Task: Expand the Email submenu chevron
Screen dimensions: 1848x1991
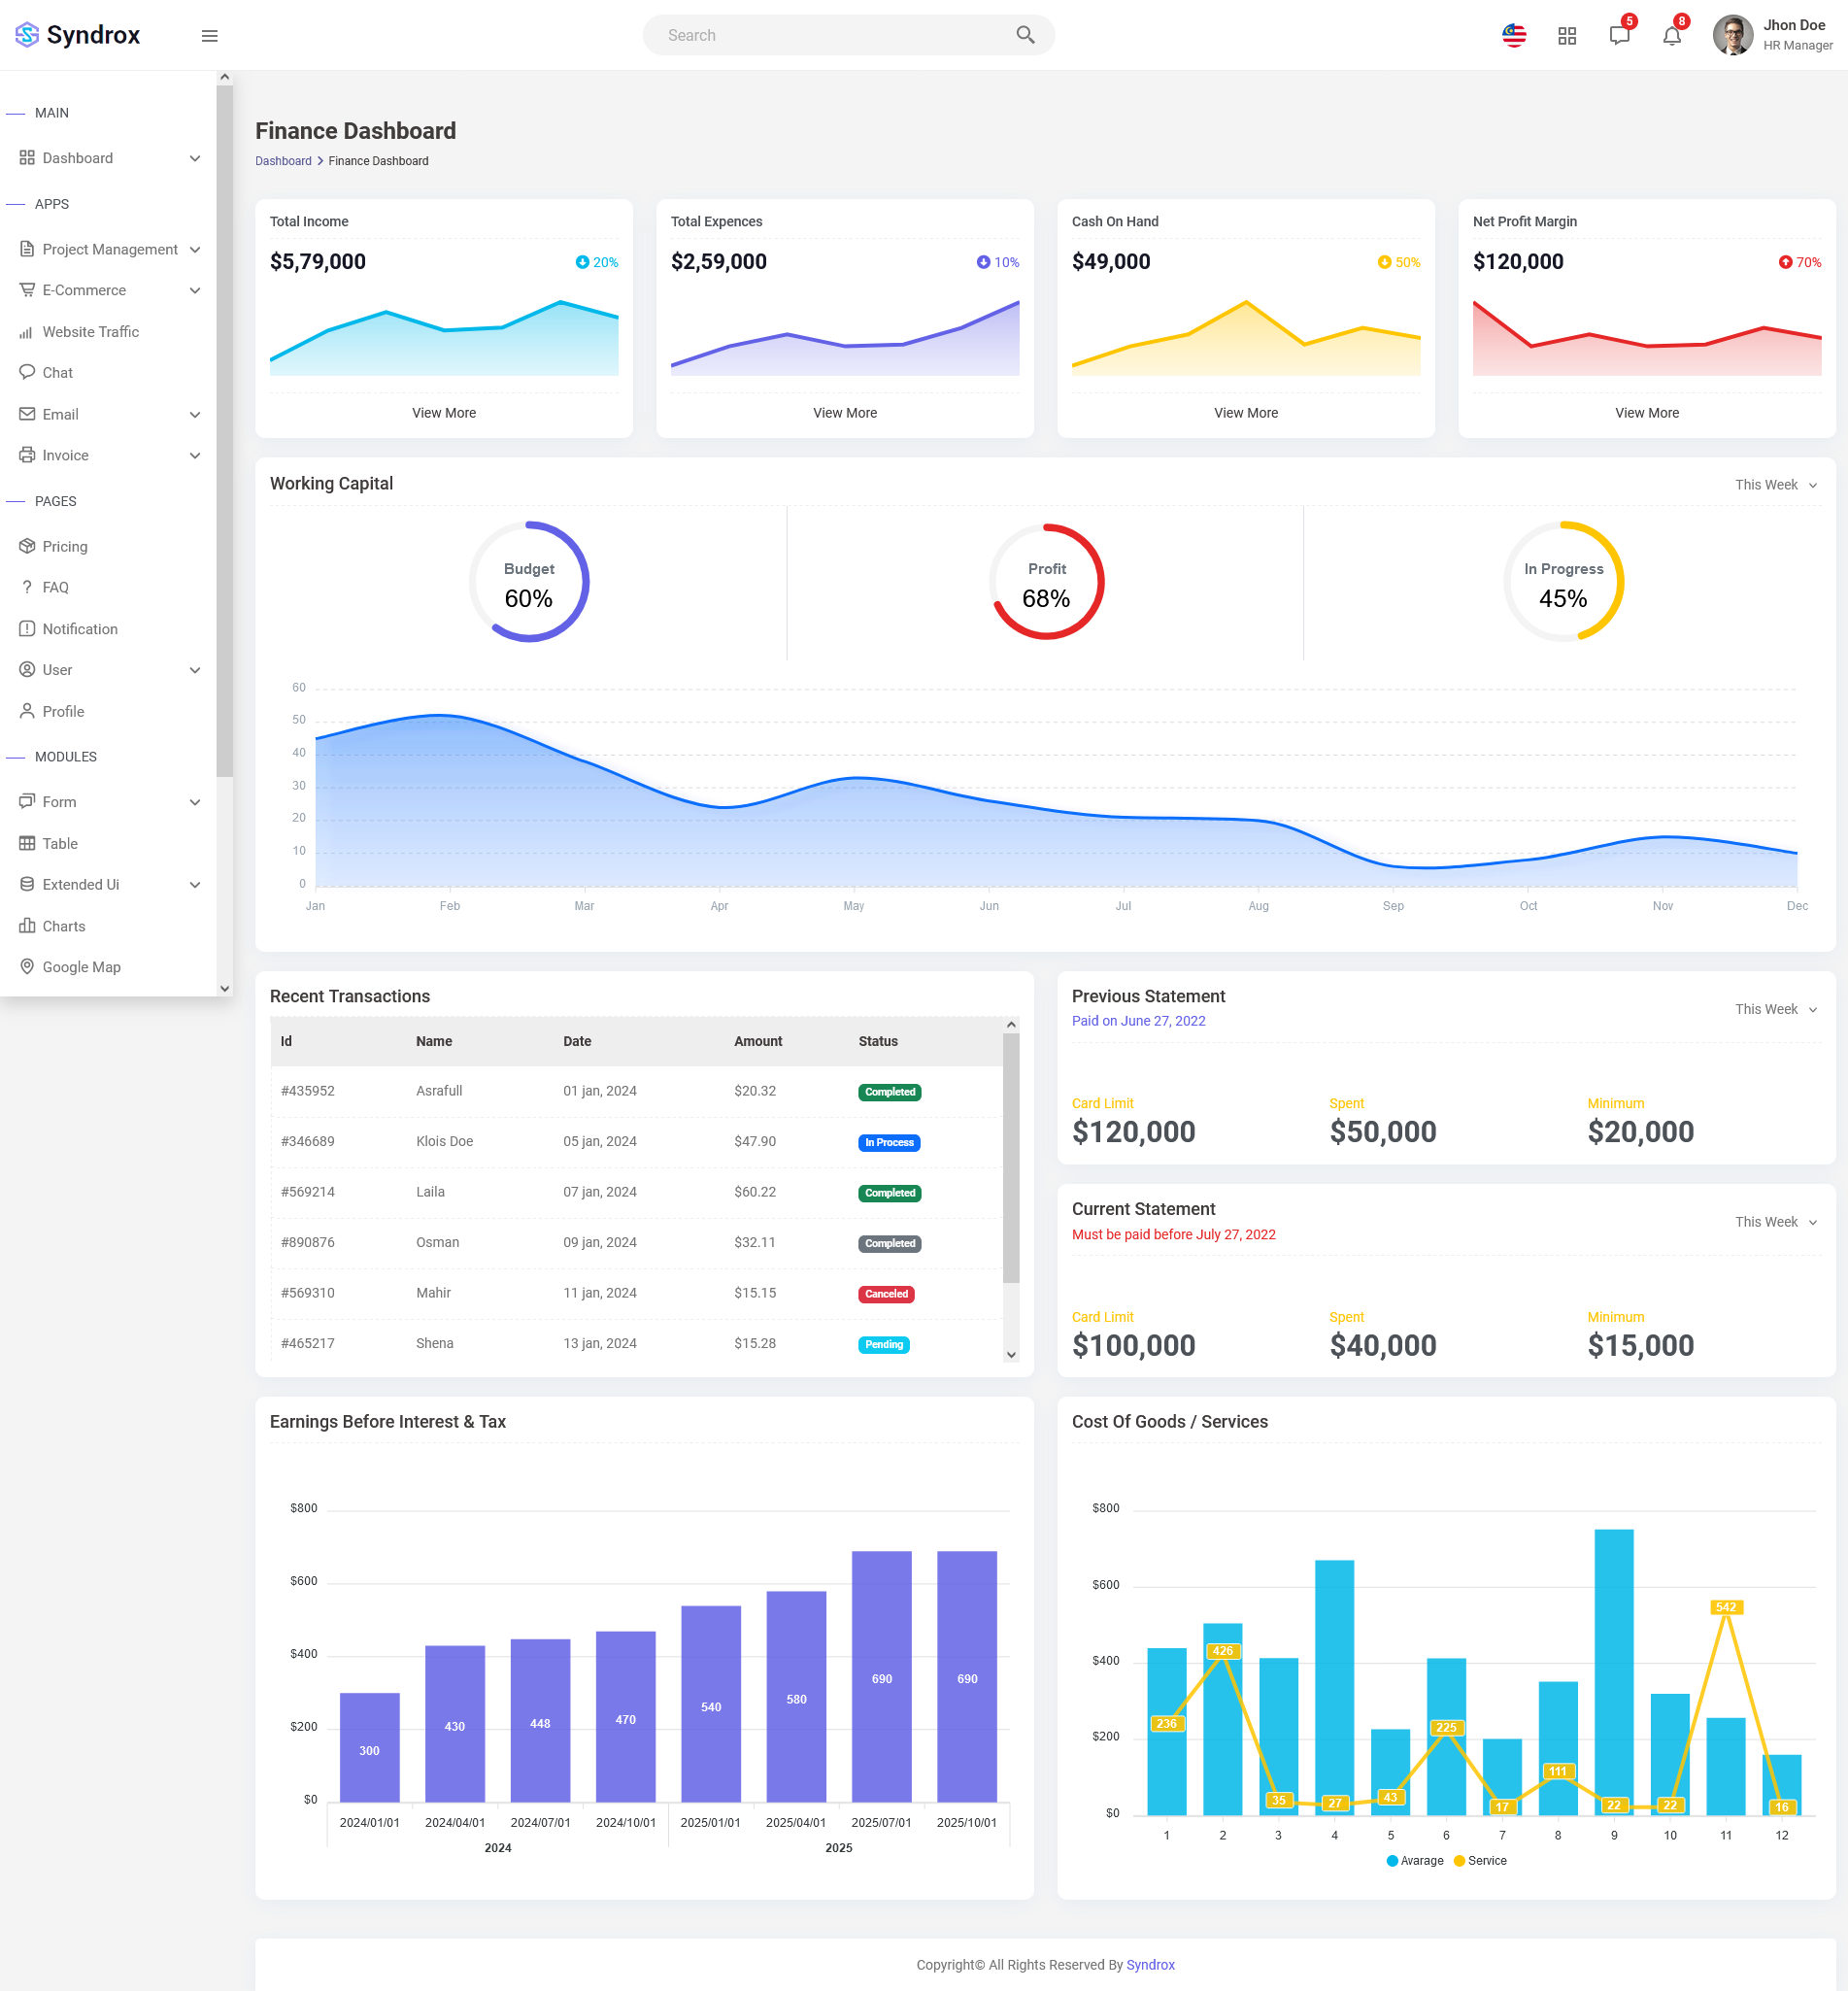Action: tap(195, 414)
